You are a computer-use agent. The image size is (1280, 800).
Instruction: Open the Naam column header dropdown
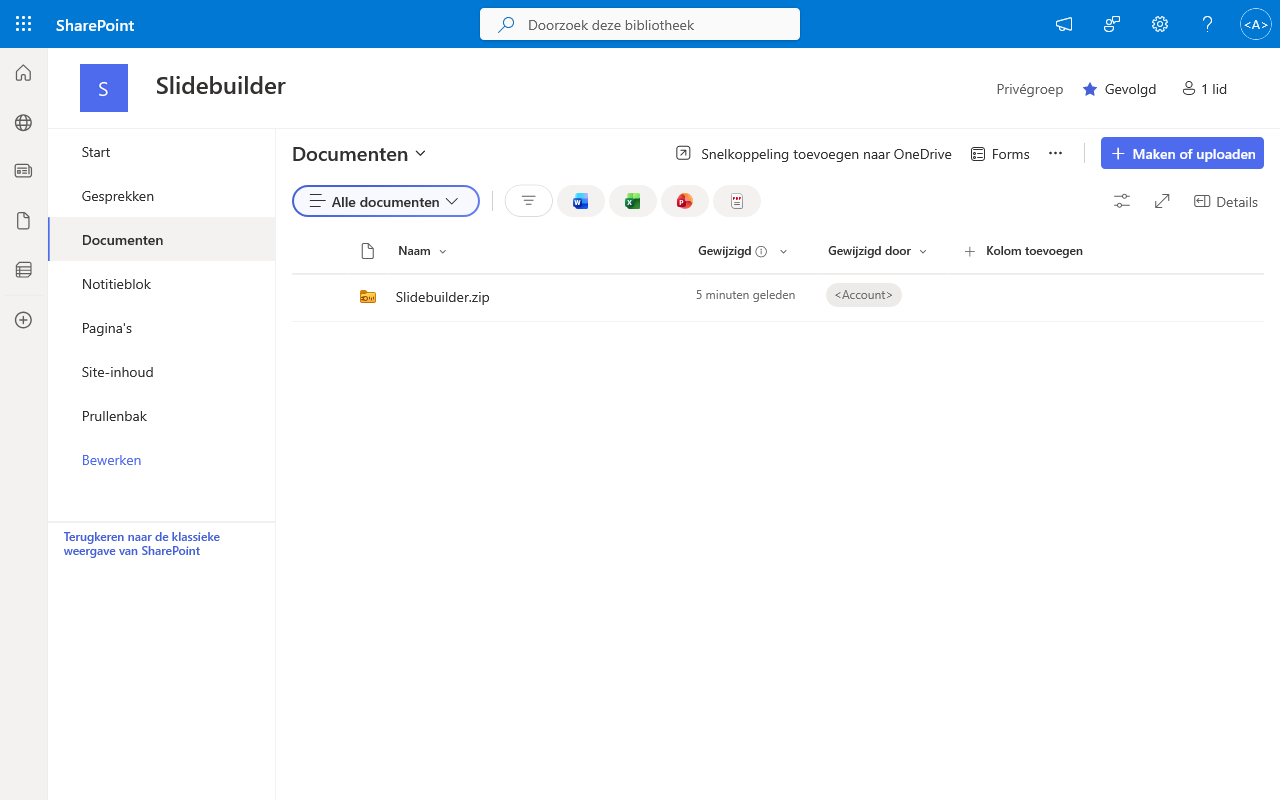[x=422, y=251]
